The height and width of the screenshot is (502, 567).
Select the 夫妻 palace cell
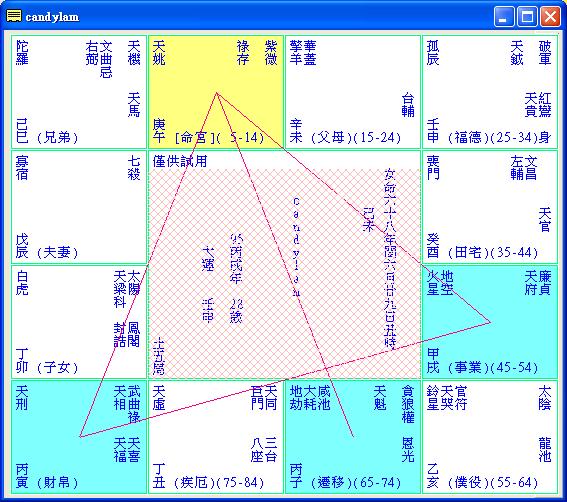(x=79, y=207)
